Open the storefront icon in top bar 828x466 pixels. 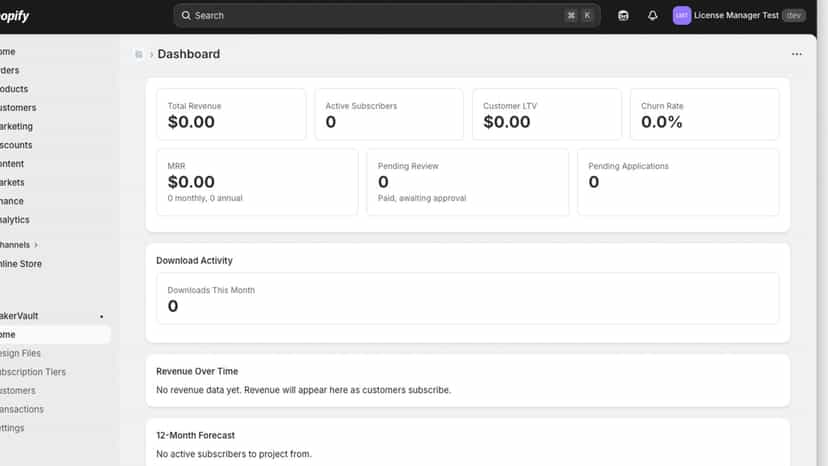tap(623, 15)
